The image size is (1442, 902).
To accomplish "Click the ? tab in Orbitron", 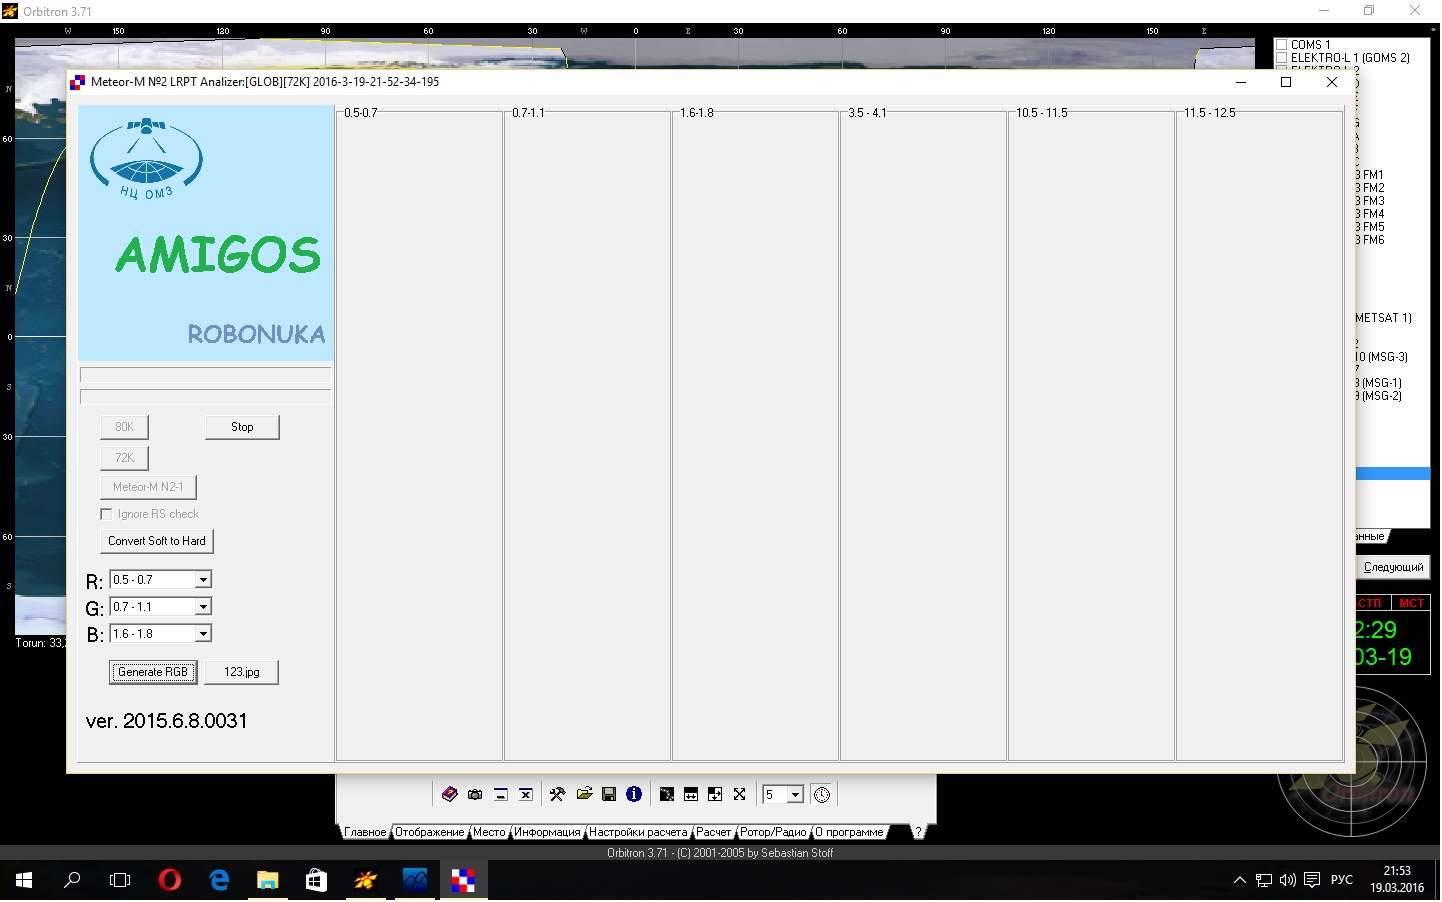I will [x=918, y=833].
